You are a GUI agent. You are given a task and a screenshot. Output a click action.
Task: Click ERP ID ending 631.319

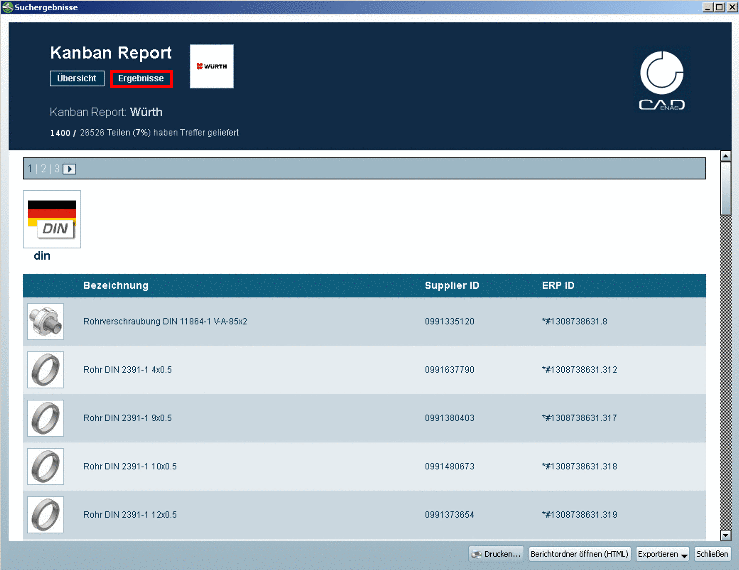(x=580, y=515)
